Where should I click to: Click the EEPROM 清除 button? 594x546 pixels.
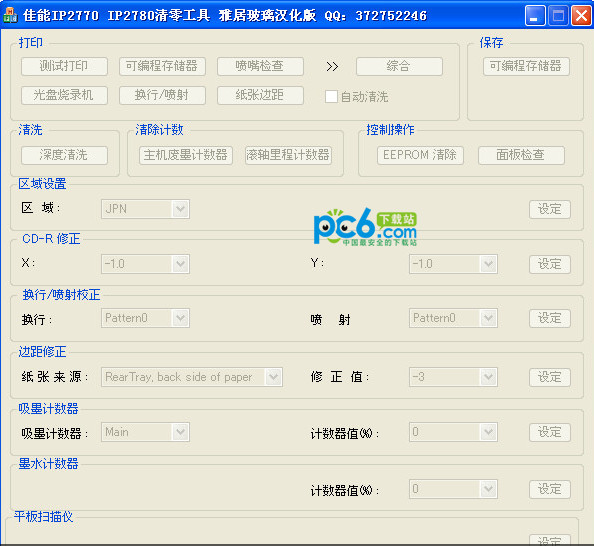(420, 155)
